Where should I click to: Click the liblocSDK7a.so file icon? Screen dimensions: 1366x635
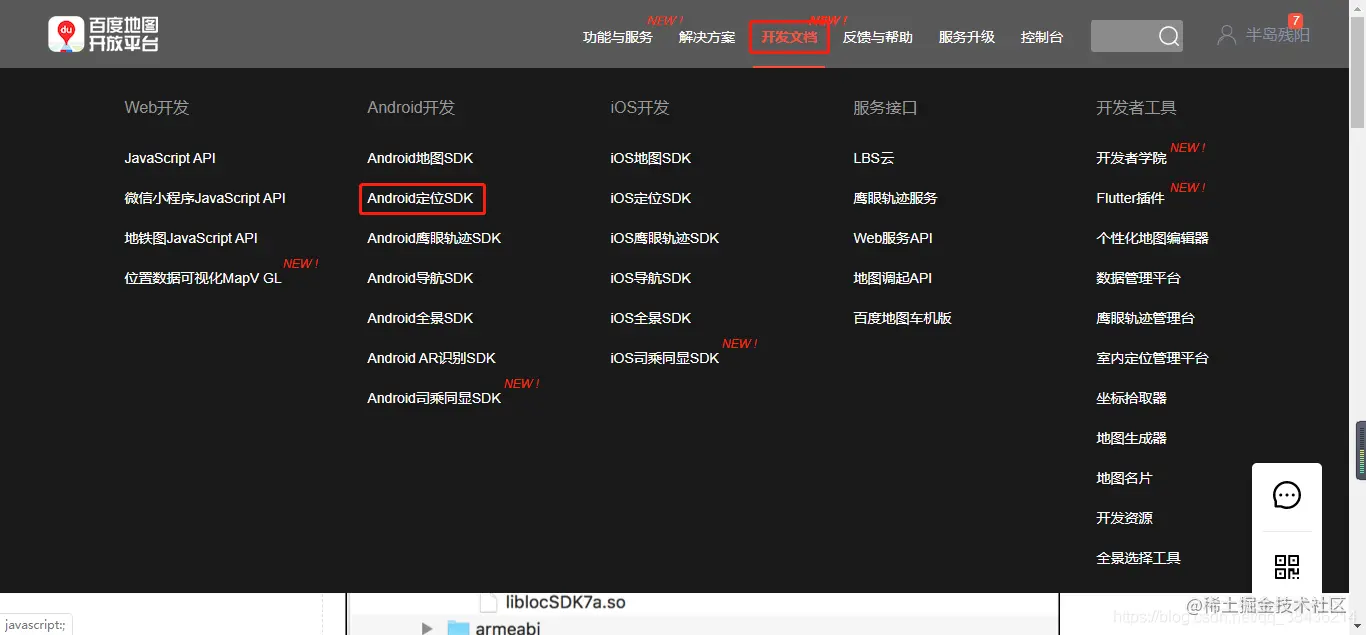(488, 603)
